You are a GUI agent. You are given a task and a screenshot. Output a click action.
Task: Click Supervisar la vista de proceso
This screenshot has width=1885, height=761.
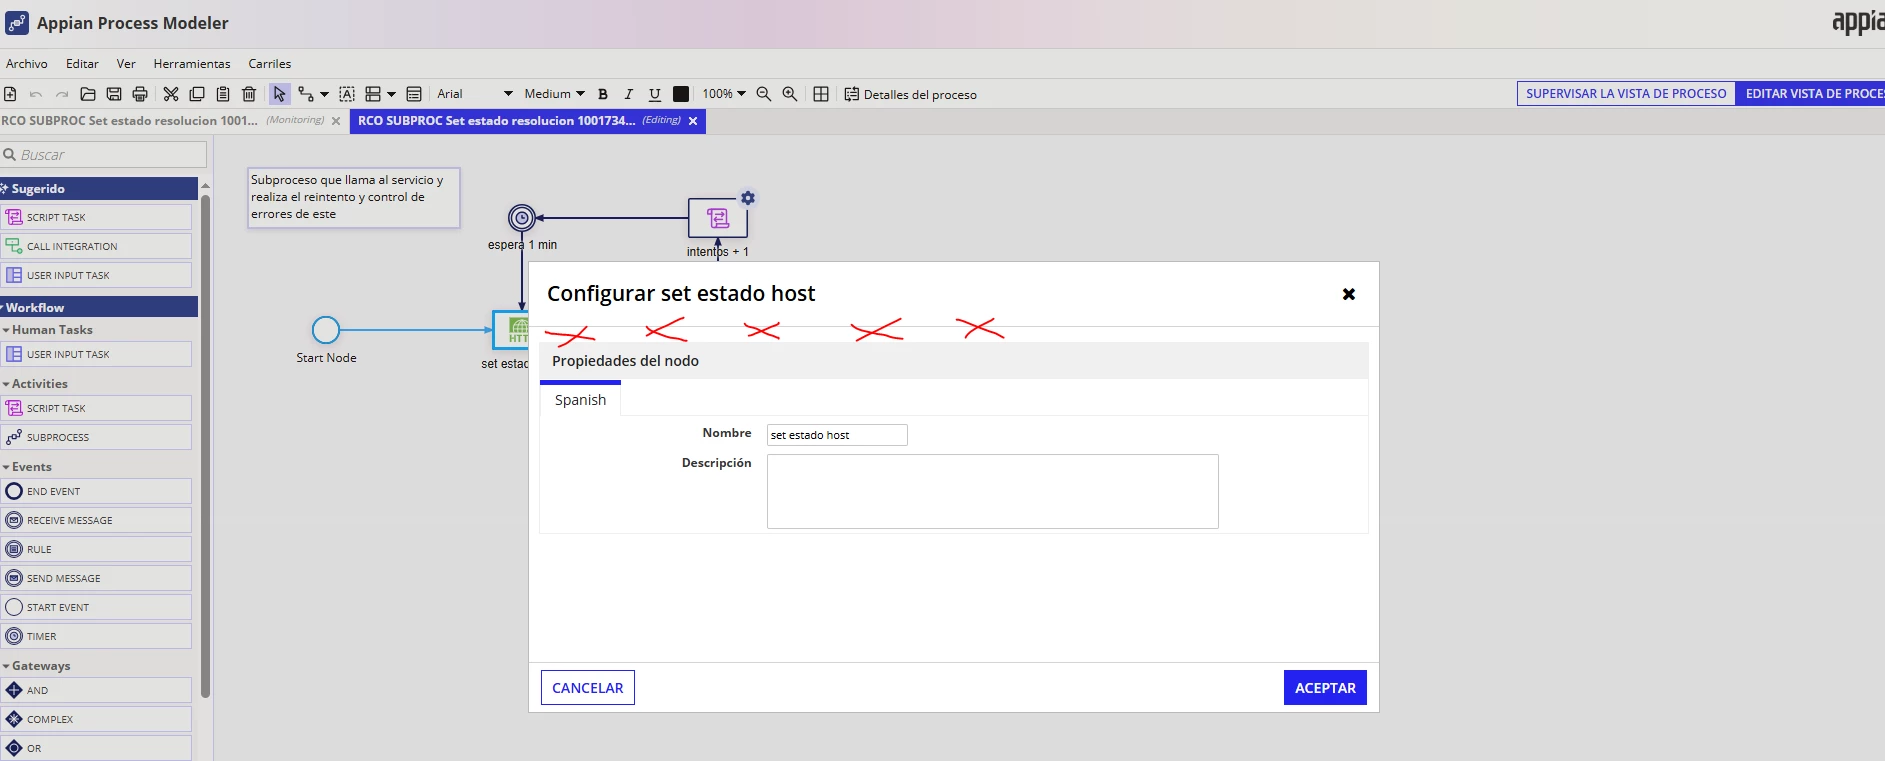(x=1626, y=94)
